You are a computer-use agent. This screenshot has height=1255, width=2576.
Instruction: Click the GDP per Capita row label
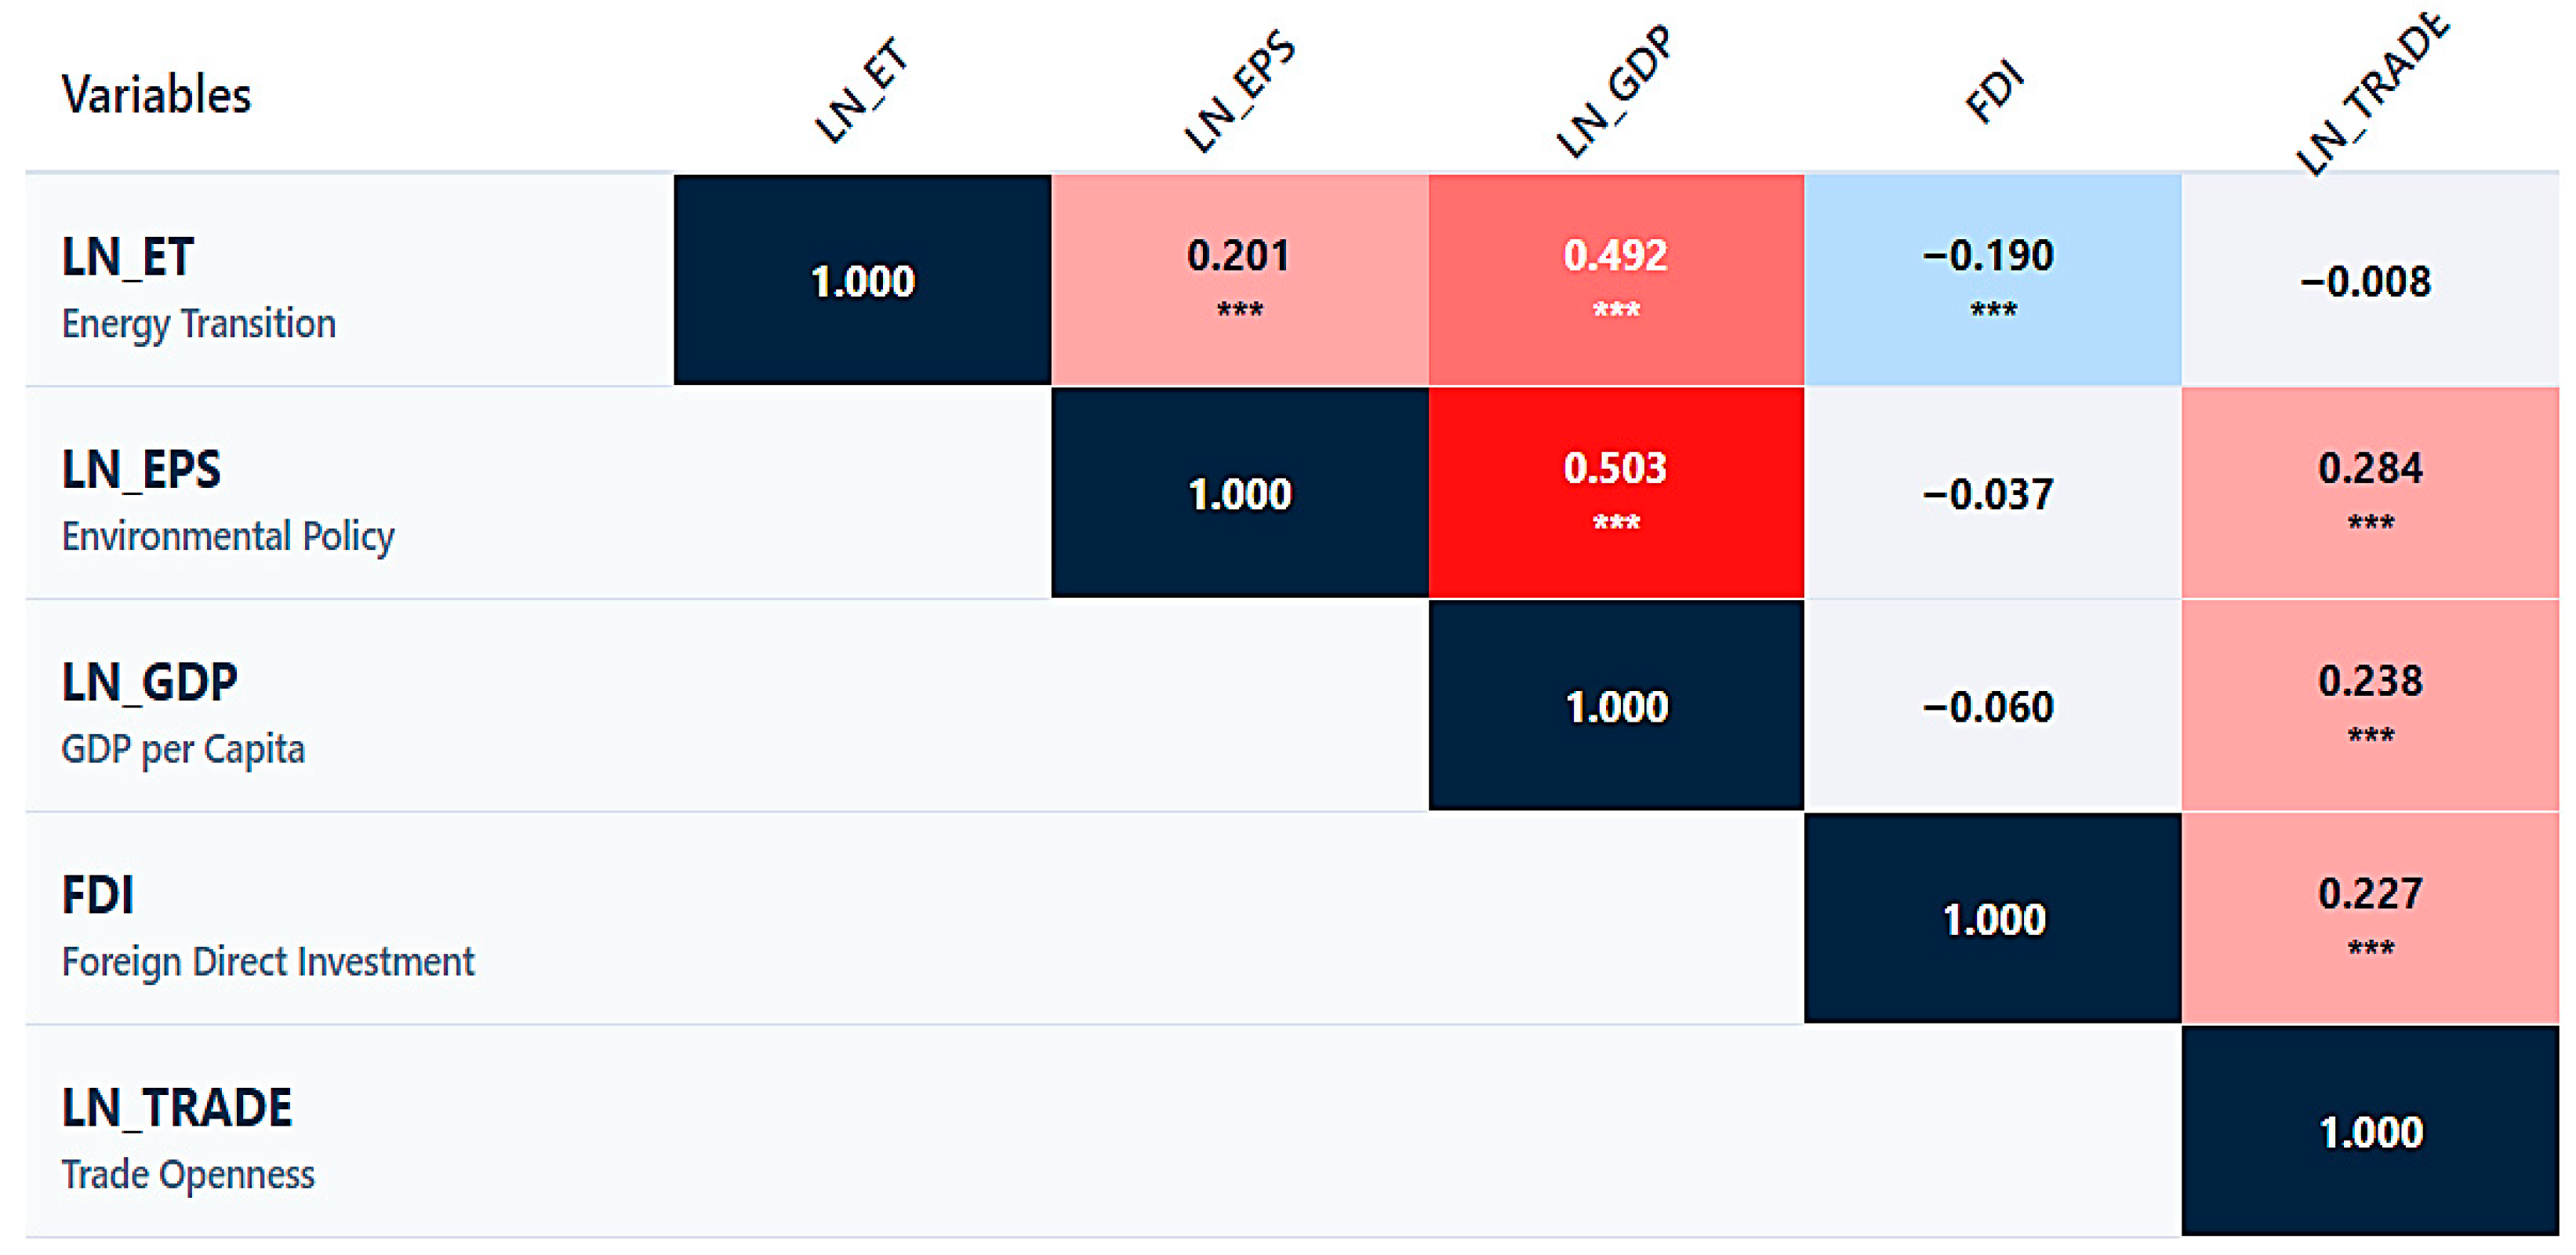183,749
